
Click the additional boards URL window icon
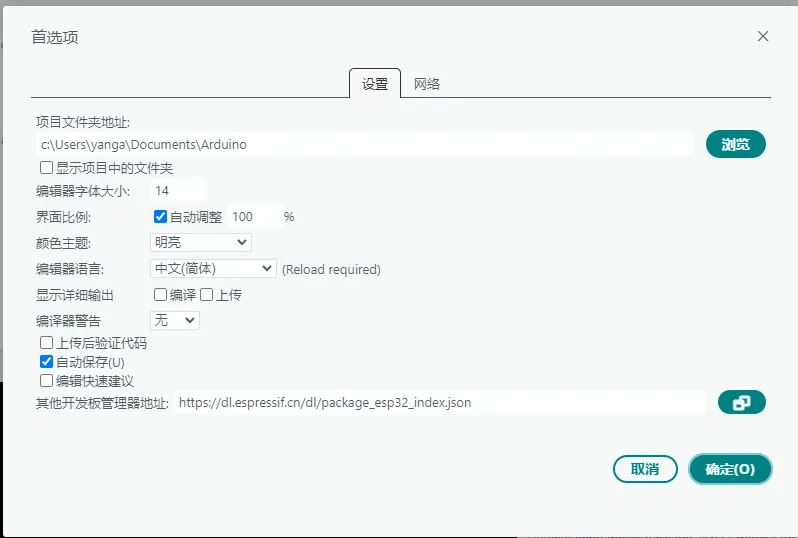[741, 403]
